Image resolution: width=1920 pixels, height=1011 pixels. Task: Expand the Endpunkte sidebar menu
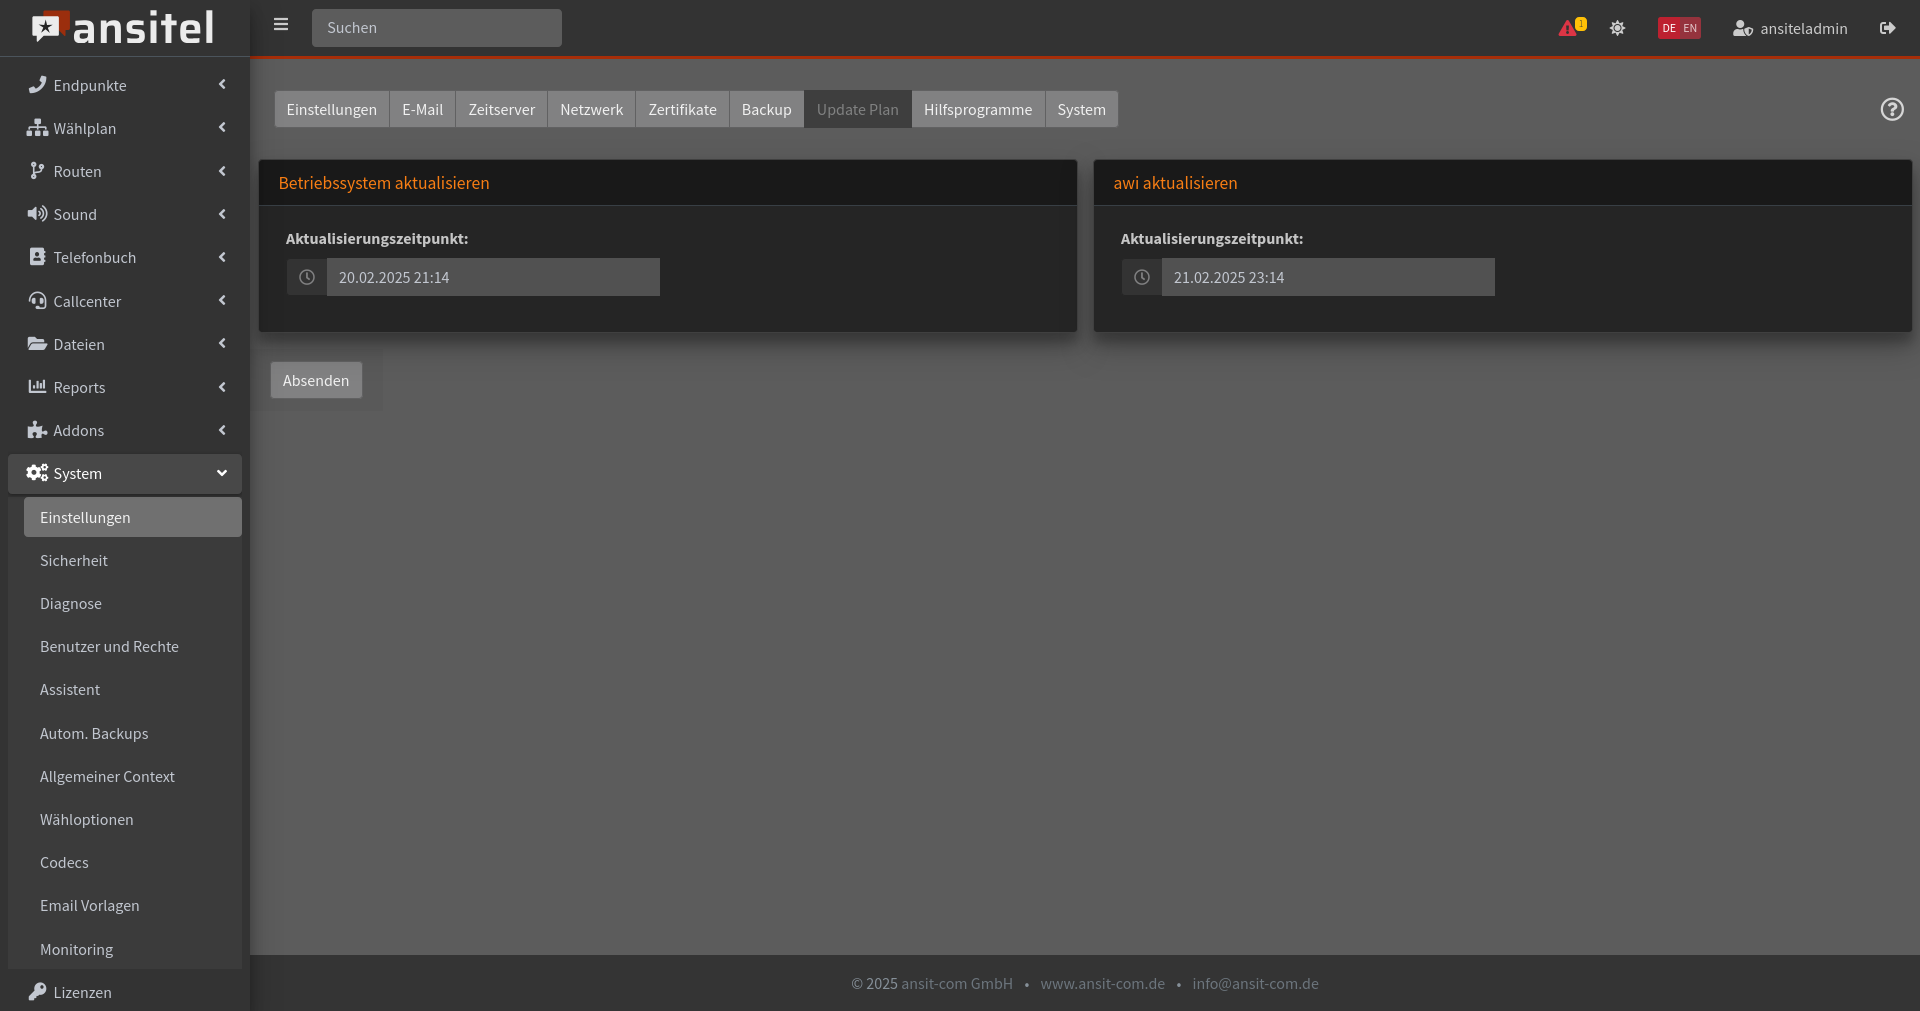pyautogui.click(x=125, y=85)
